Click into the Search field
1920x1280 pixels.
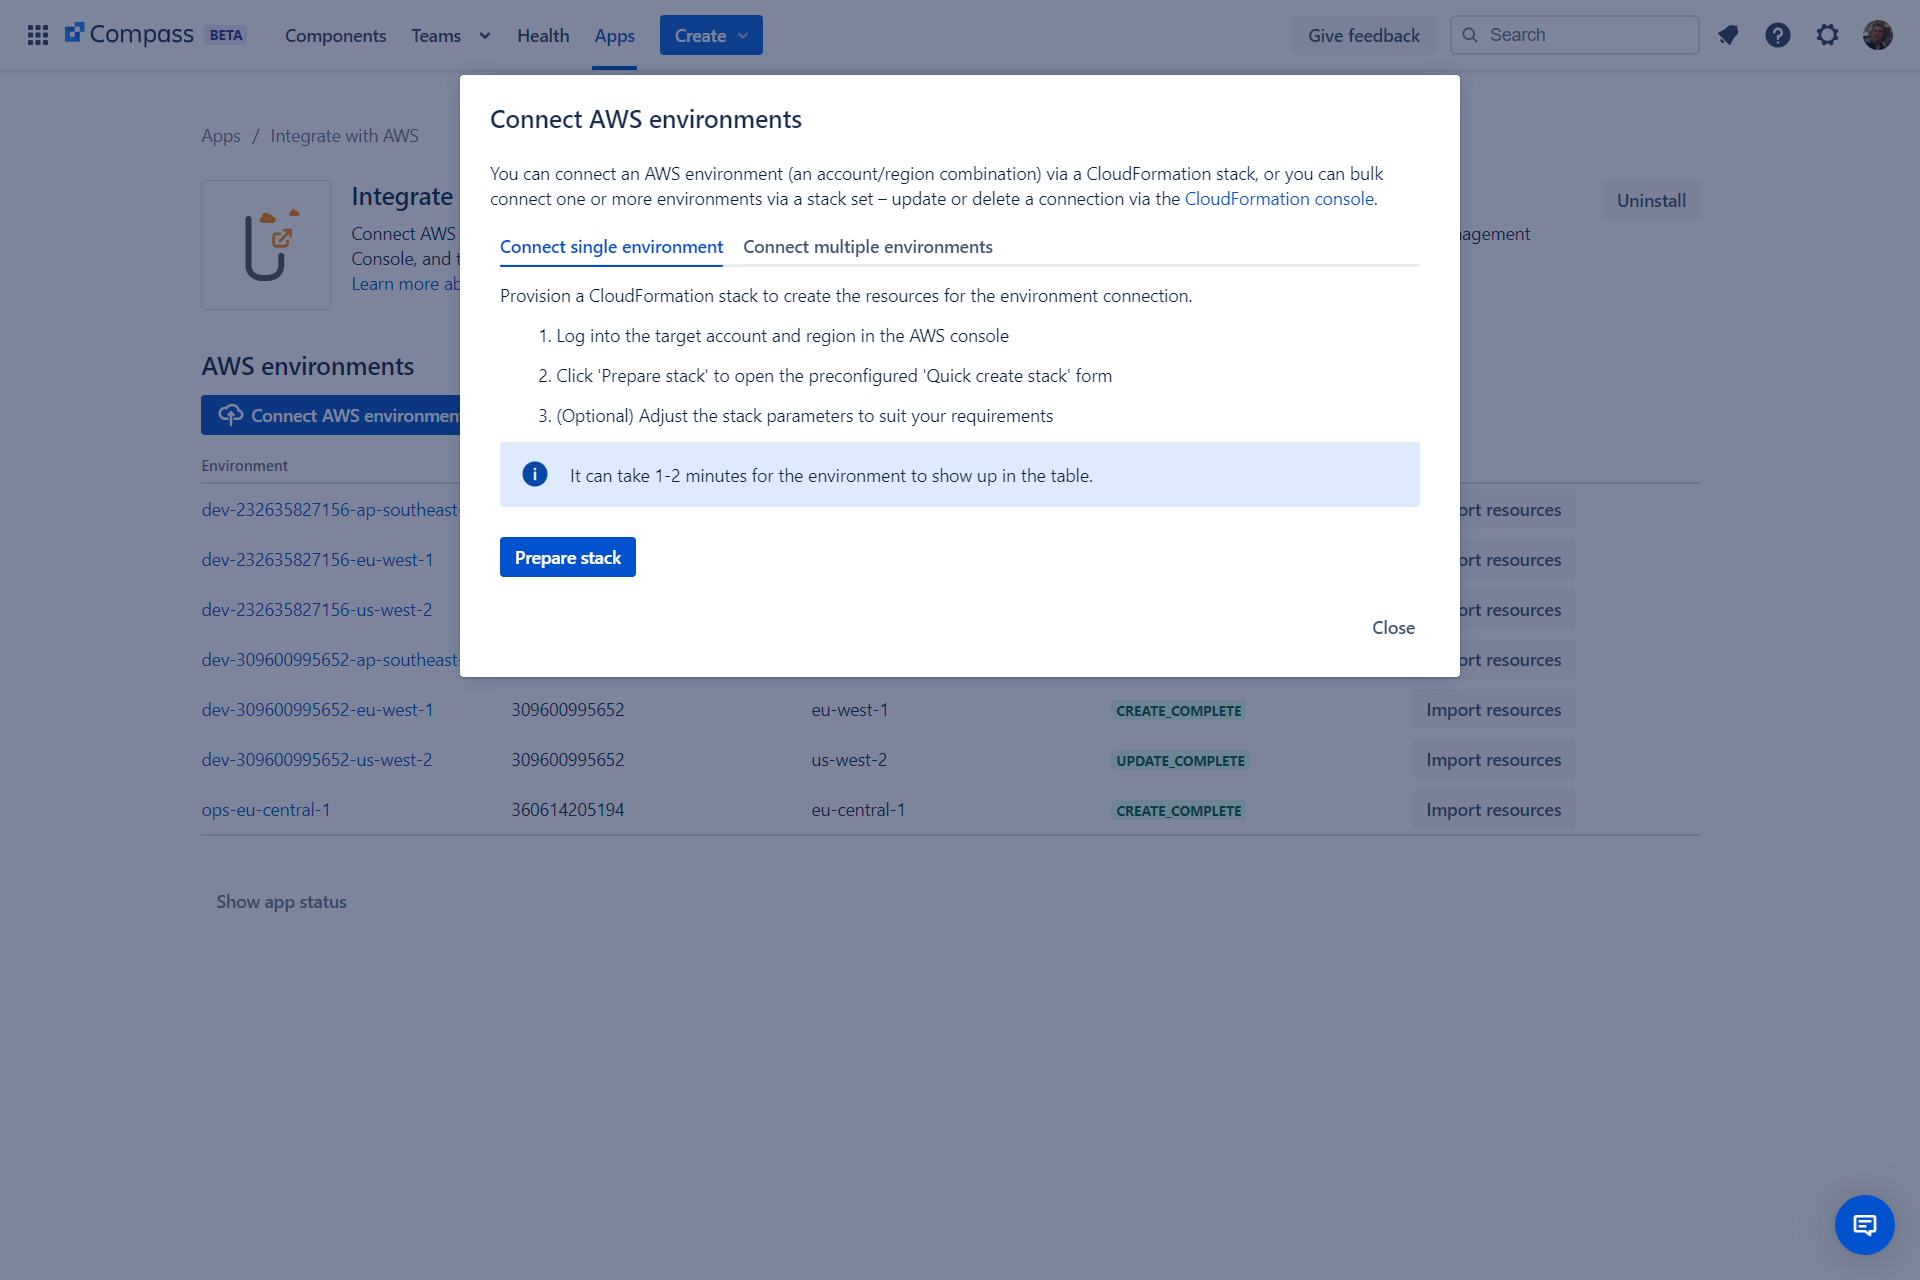click(x=1575, y=35)
